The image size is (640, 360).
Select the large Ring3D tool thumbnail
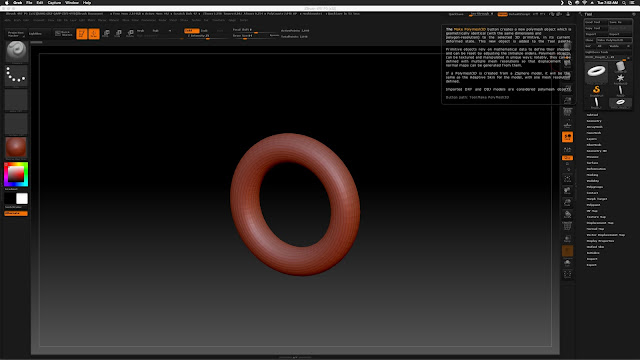[x=596, y=72]
